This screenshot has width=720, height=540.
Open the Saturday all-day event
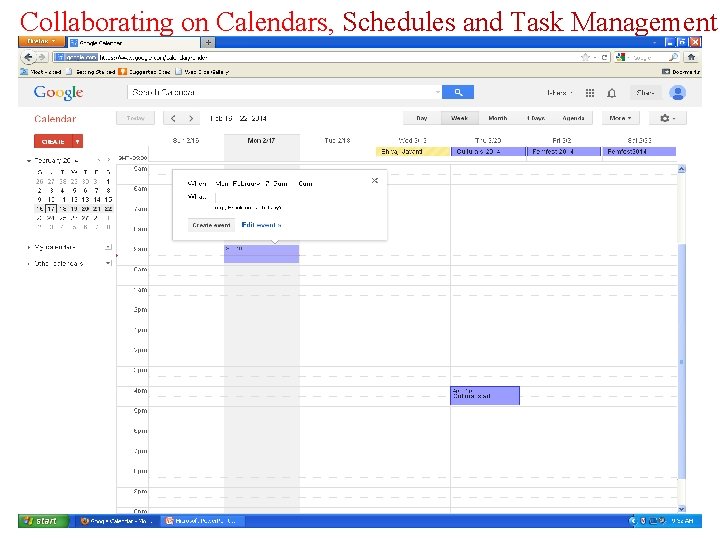[x=639, y=152]
